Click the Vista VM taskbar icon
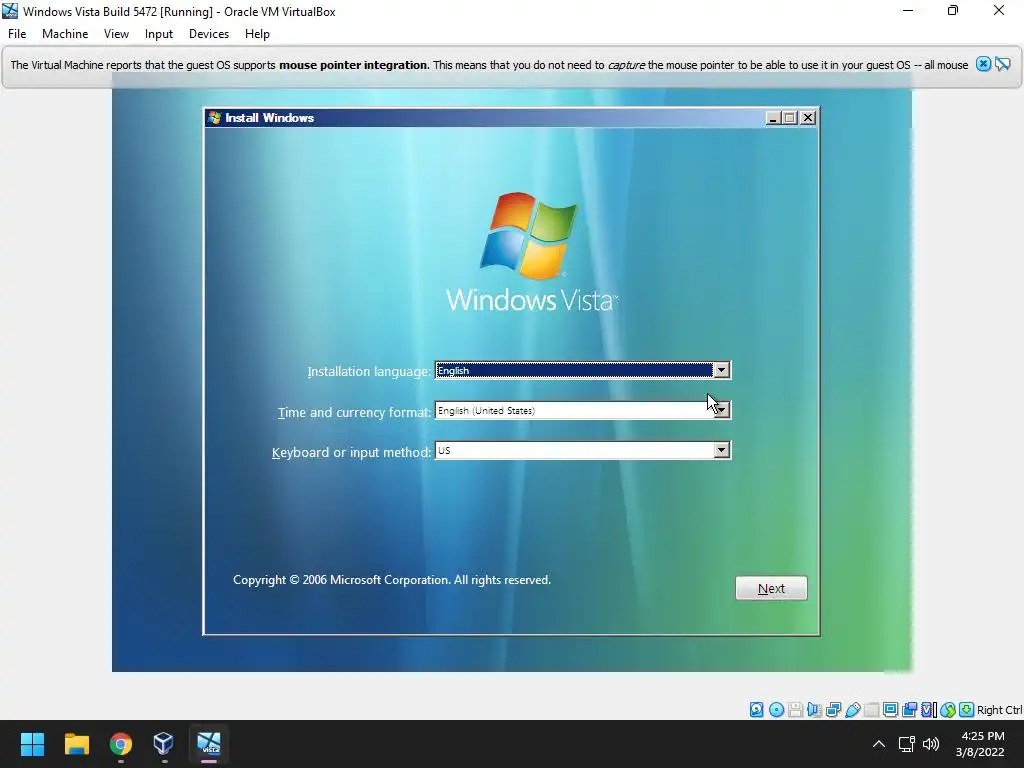Screen dimensions: 1024x768 [x=209, y=744]
